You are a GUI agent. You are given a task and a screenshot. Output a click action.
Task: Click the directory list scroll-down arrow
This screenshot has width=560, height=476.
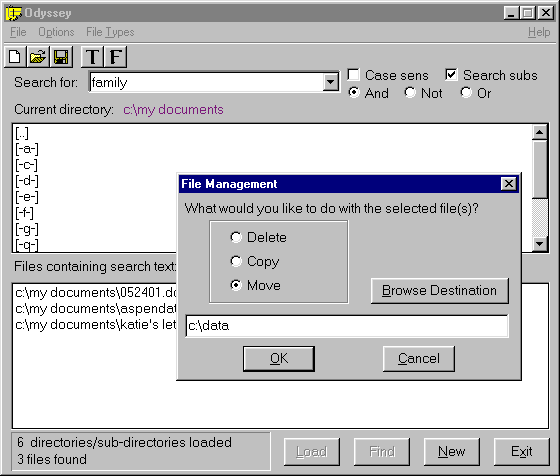540,244
